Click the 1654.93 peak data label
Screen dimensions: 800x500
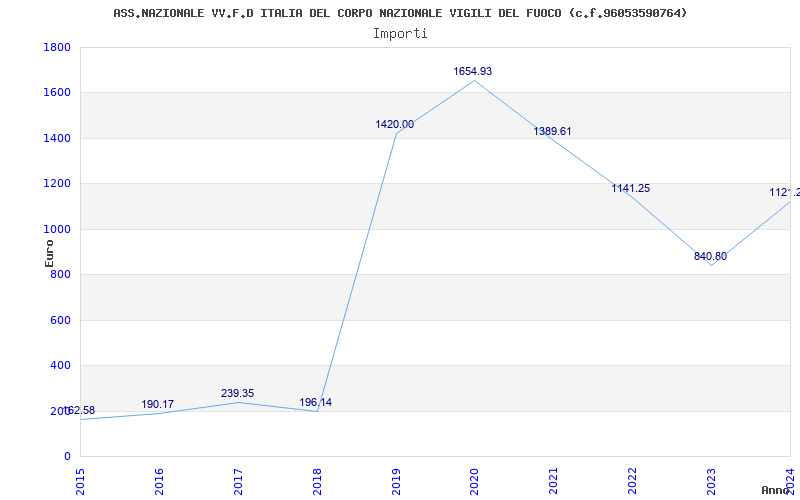coord(472,71)
